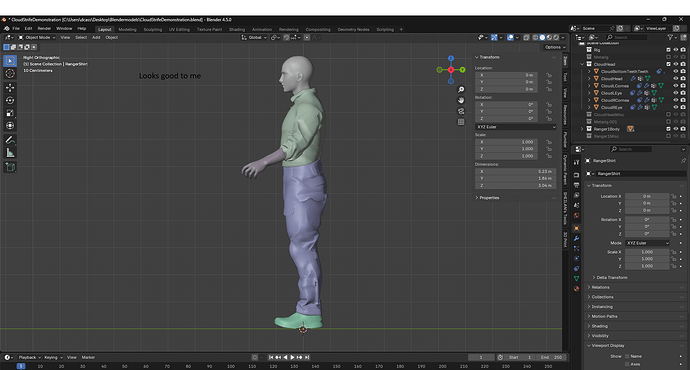
Task: Open the Scene properties tab
Action: coord(576,205)
